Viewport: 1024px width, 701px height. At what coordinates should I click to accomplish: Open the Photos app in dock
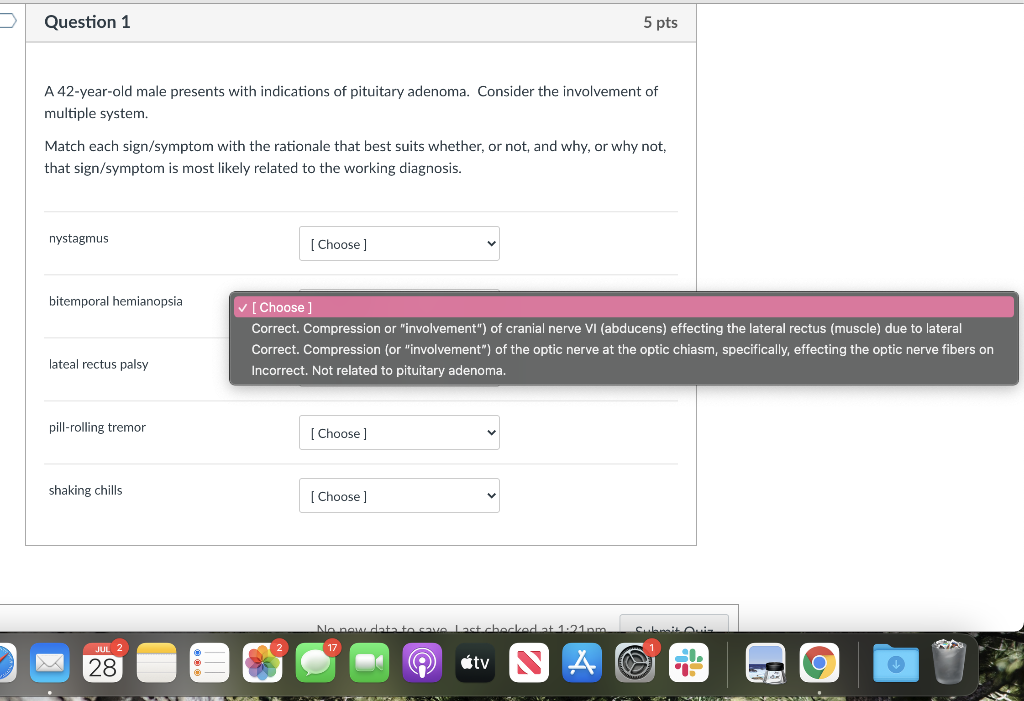[263, 662]
